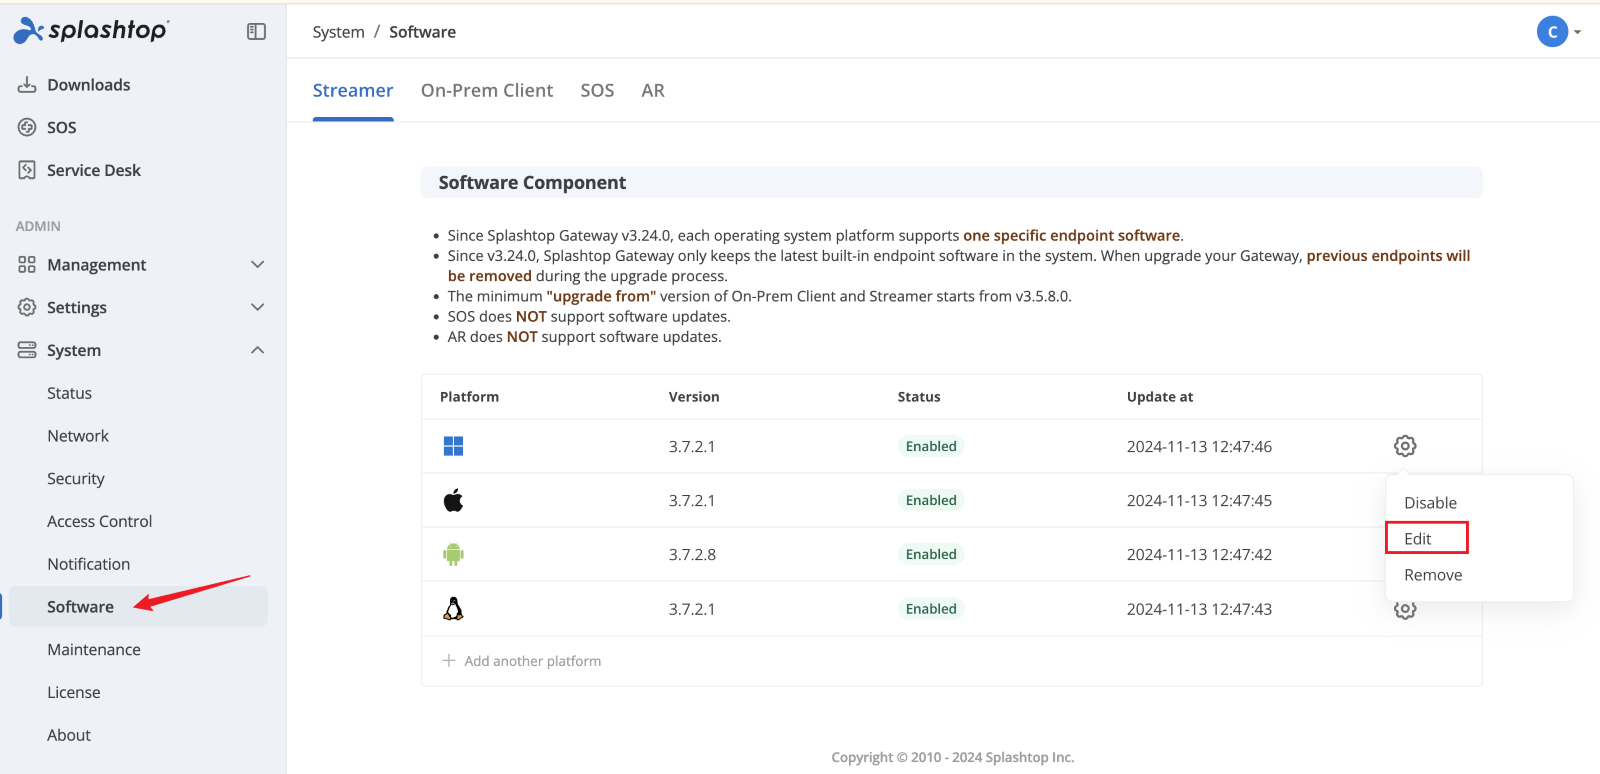The image size is (1600, 774).
Task: Expand the Management section chevron
Action: coord(257,265)
